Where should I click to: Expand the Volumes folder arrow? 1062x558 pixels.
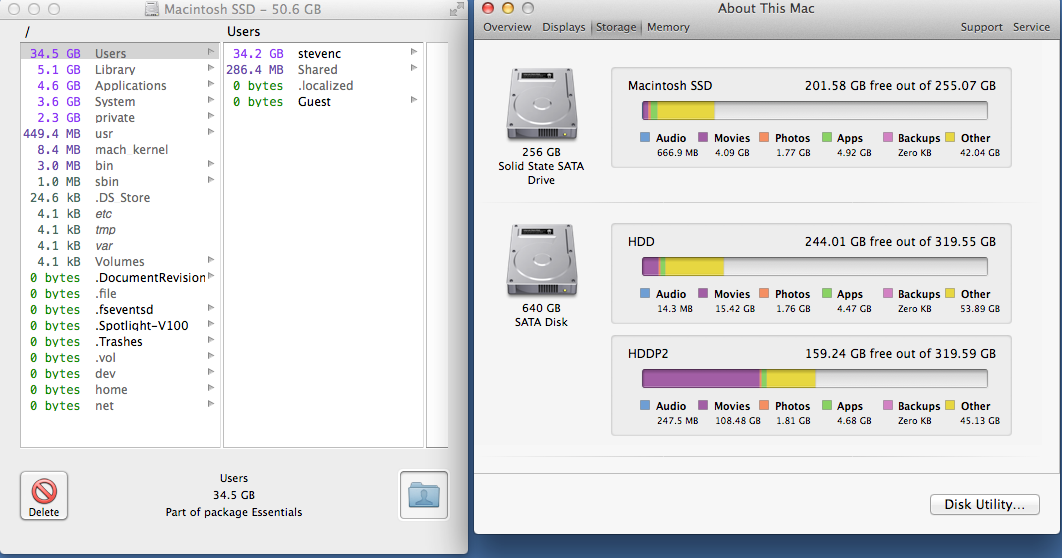[211, 259]
